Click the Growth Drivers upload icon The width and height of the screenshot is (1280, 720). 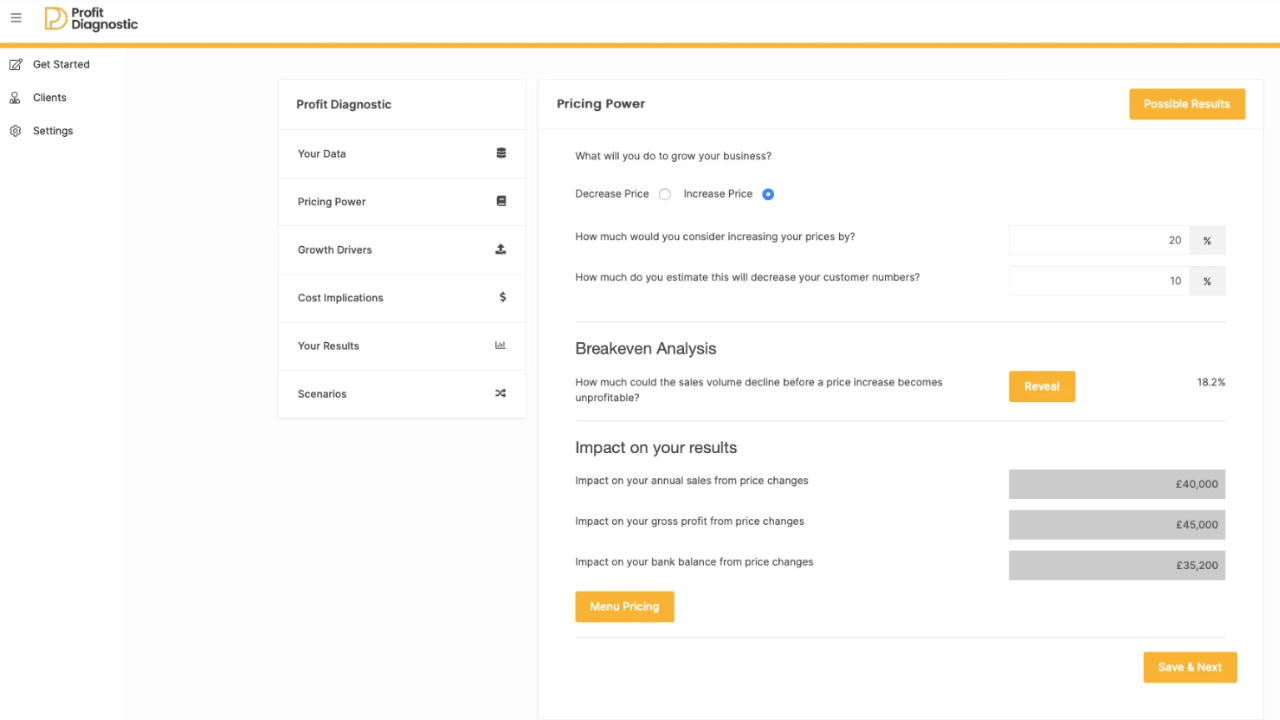point(501,249)
